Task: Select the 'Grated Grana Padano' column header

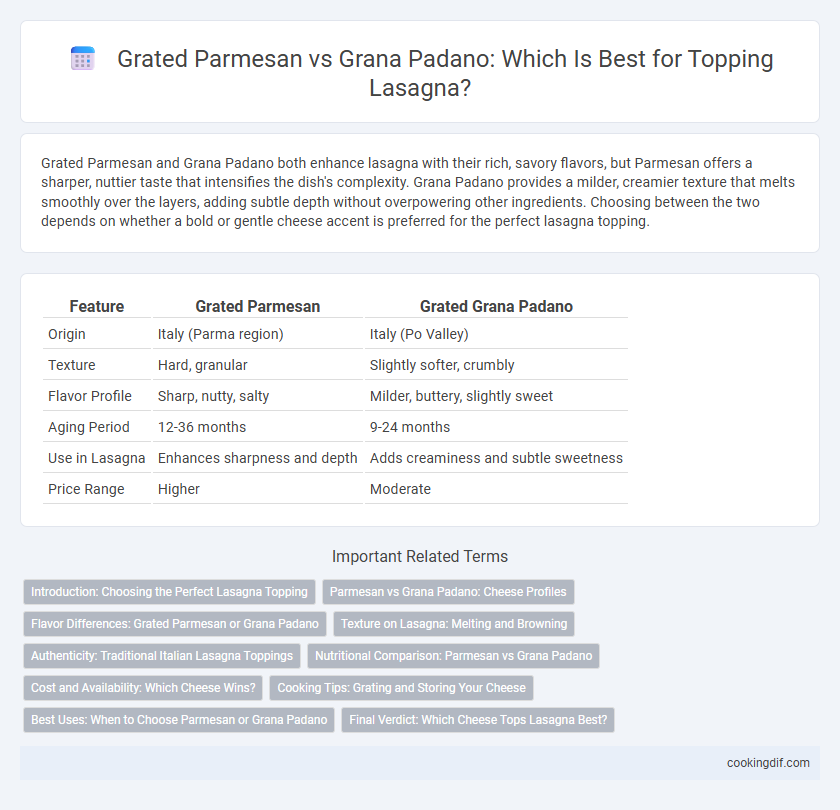Action: [496, 306]
